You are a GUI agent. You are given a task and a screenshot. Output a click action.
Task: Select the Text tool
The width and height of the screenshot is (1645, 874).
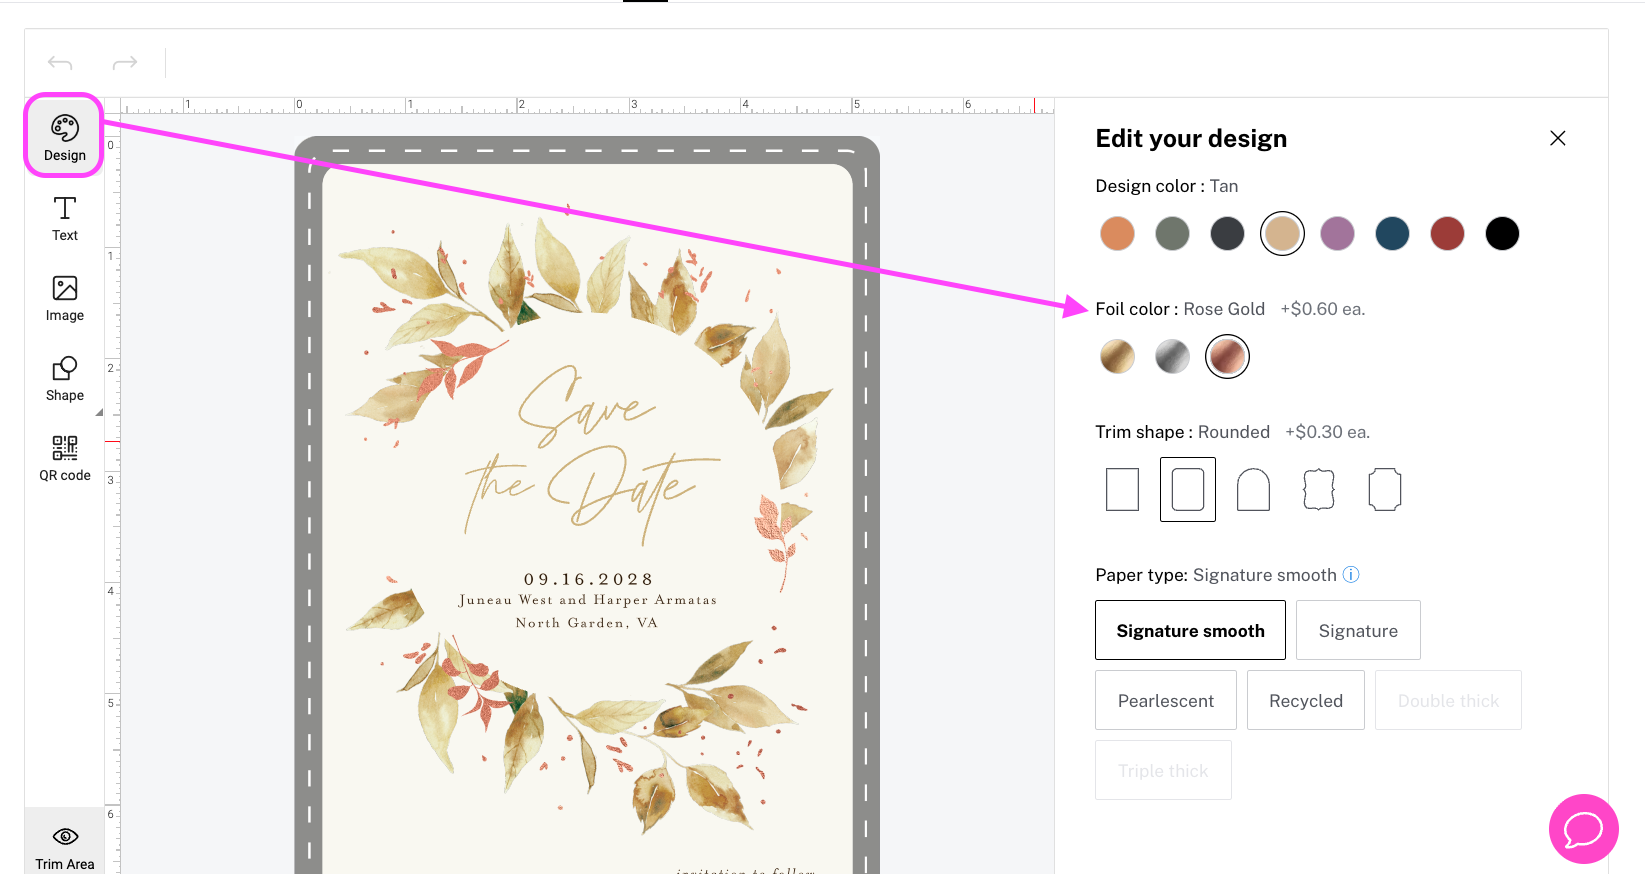pos(65,218)
